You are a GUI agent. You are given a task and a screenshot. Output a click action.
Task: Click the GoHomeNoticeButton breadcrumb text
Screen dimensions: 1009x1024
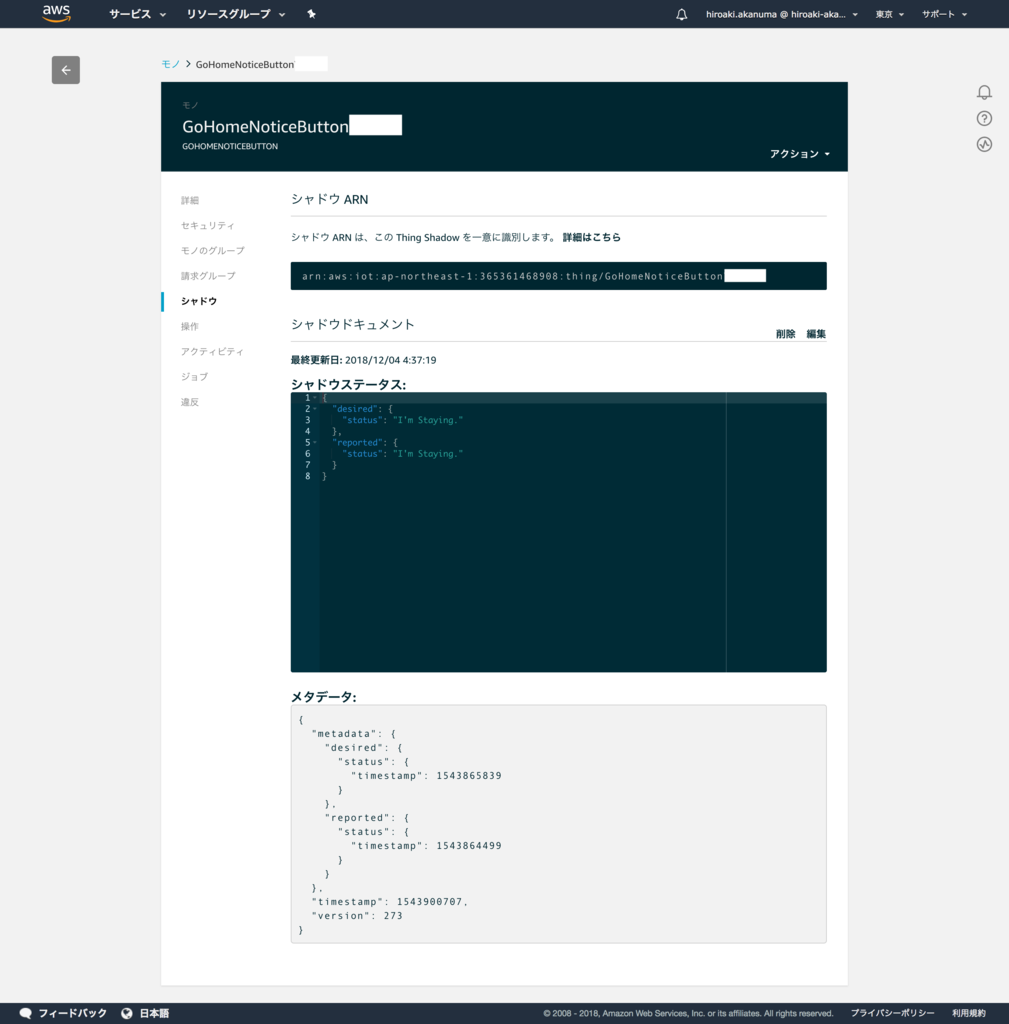point(245,64)
